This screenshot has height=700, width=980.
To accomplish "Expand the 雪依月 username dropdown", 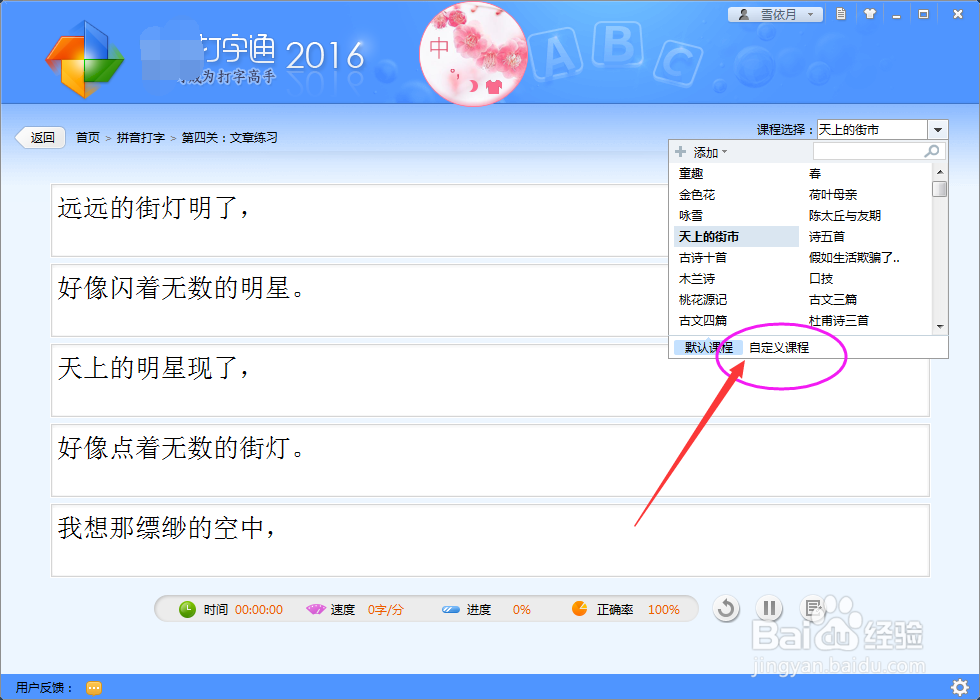I will click(x=810, y=13).
